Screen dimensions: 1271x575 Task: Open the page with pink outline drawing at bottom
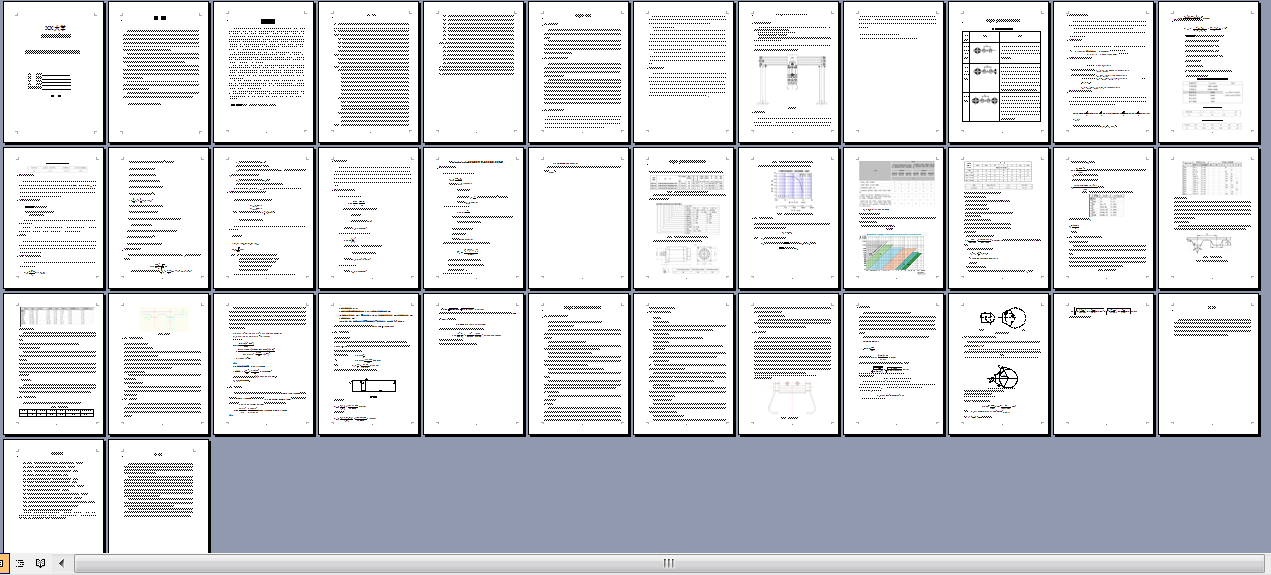788,364
